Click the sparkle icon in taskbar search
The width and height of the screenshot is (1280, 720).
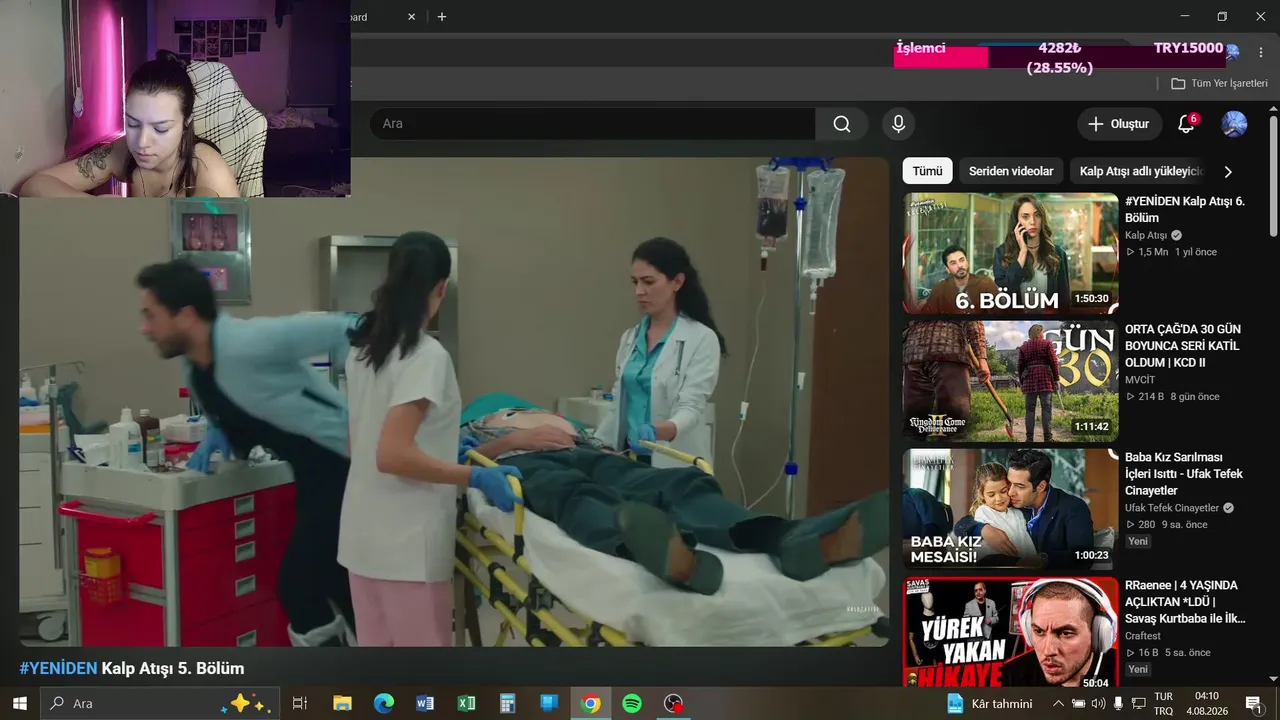pos(246,703)
